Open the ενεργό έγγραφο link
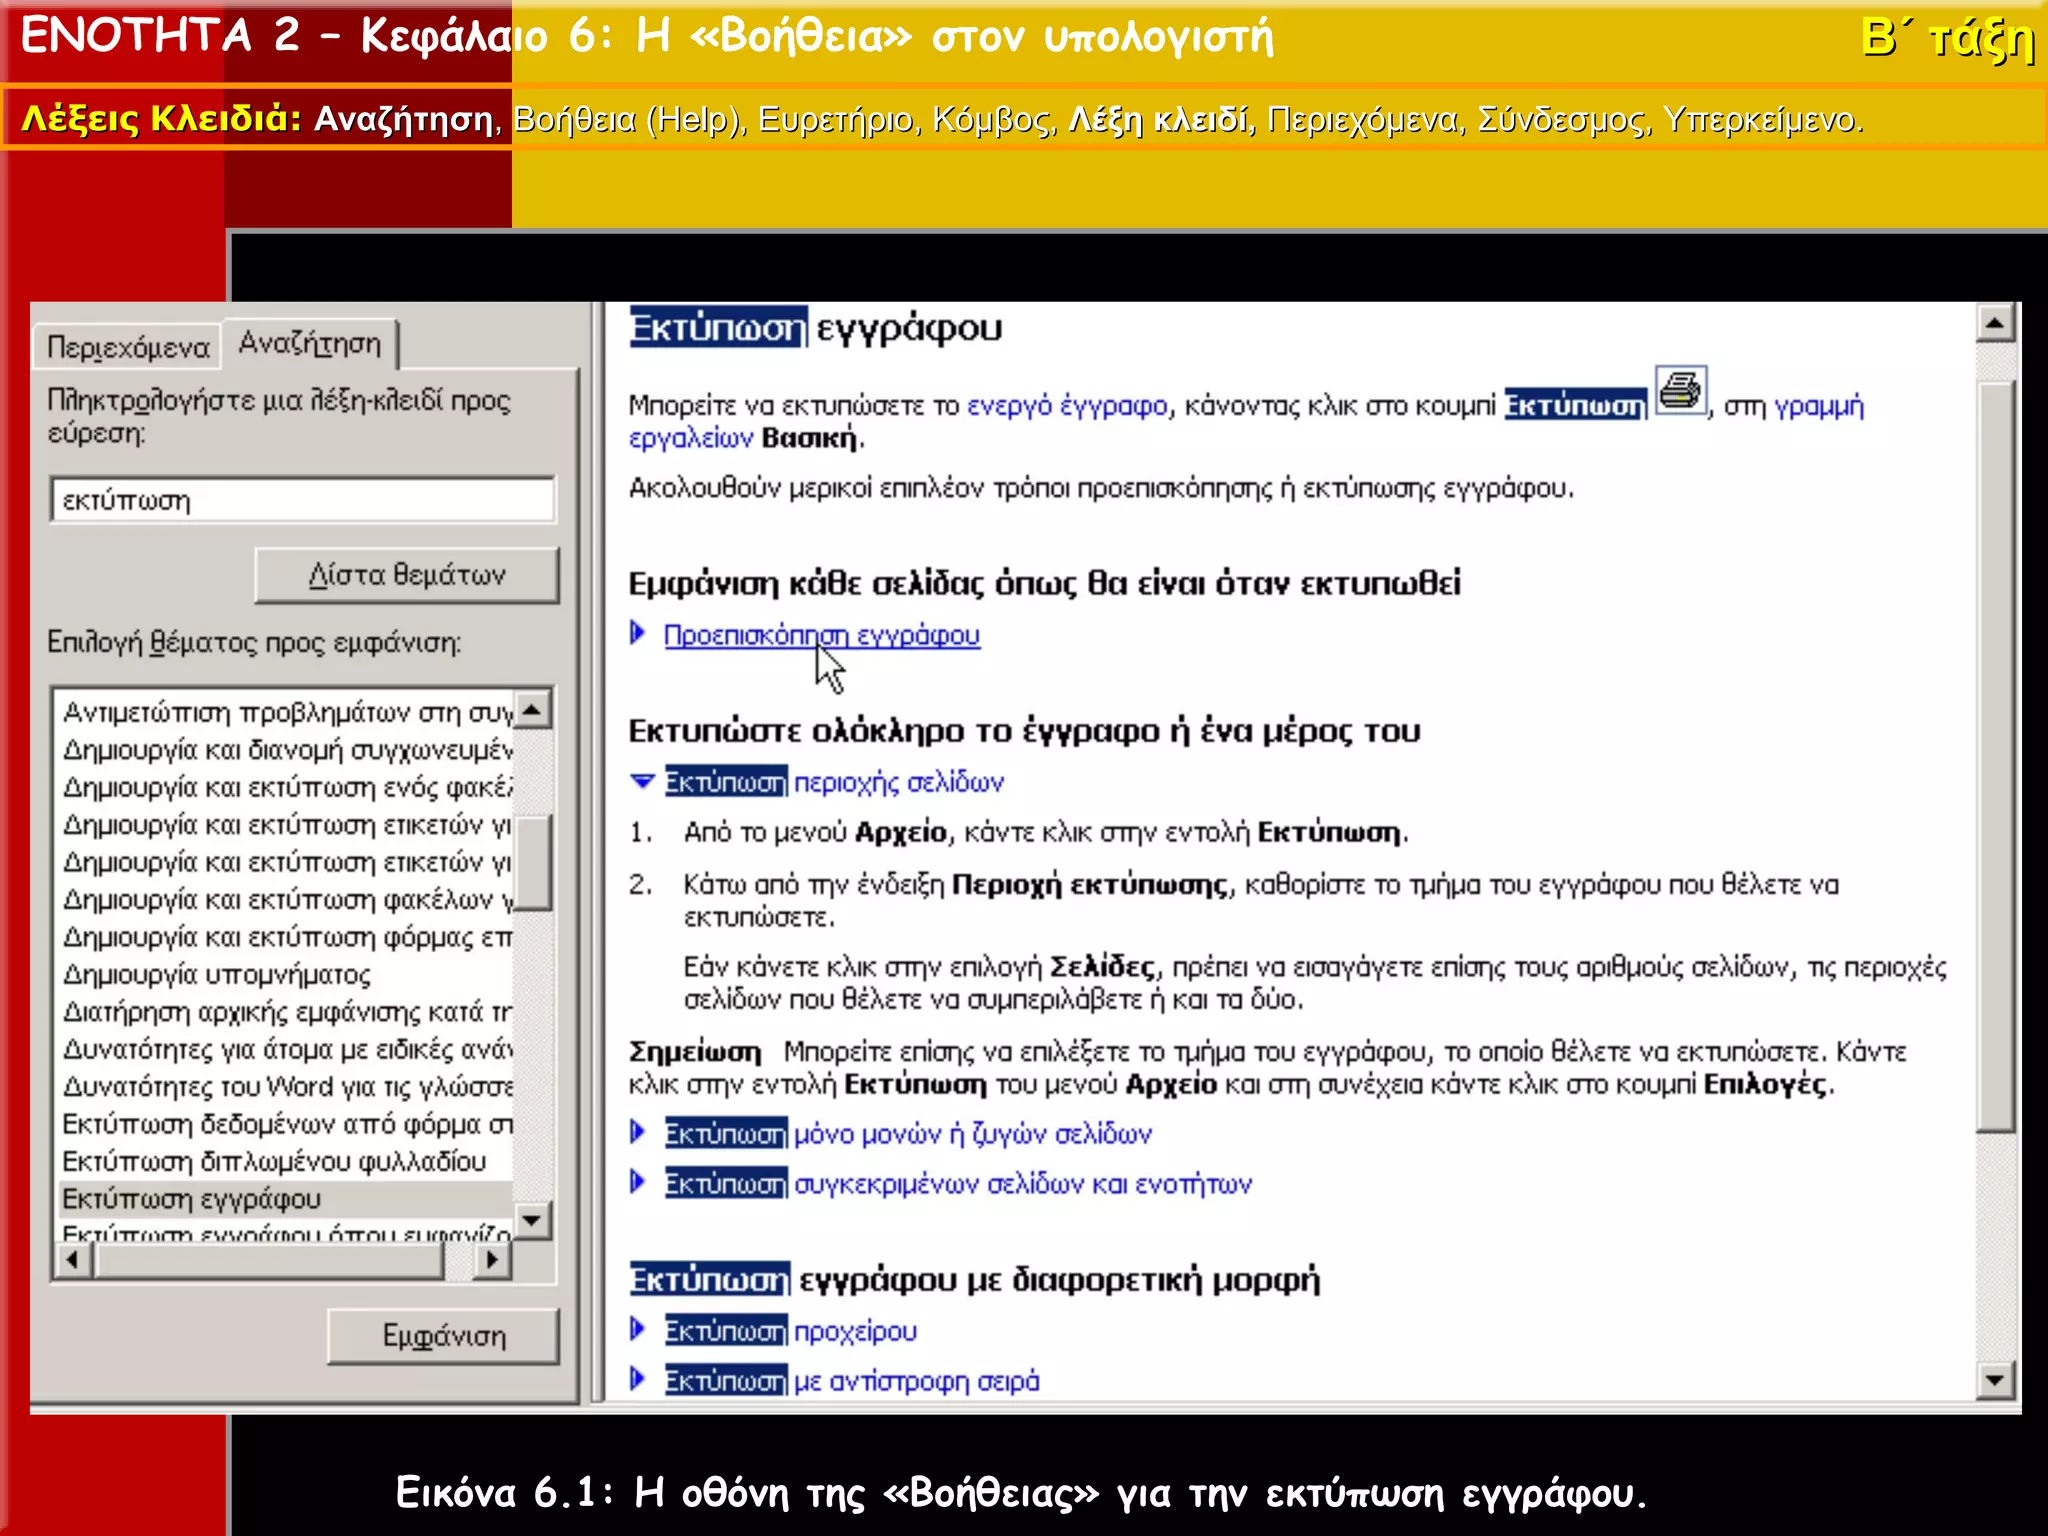2048x1536 pixels. pyautogui.click(x=1067, y=406)
